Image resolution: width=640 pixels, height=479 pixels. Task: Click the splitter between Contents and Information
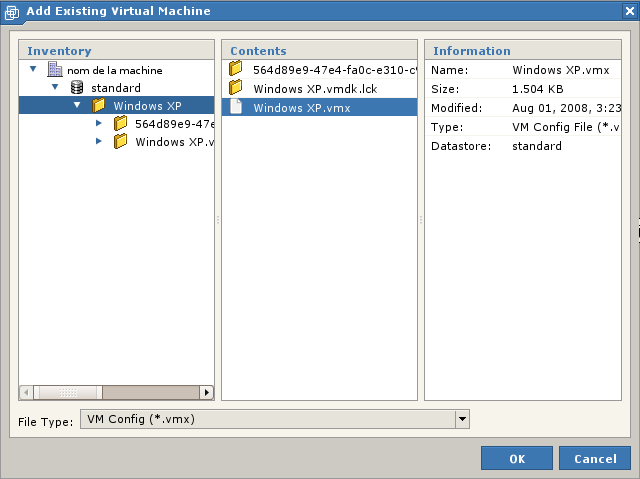(421, 220)
